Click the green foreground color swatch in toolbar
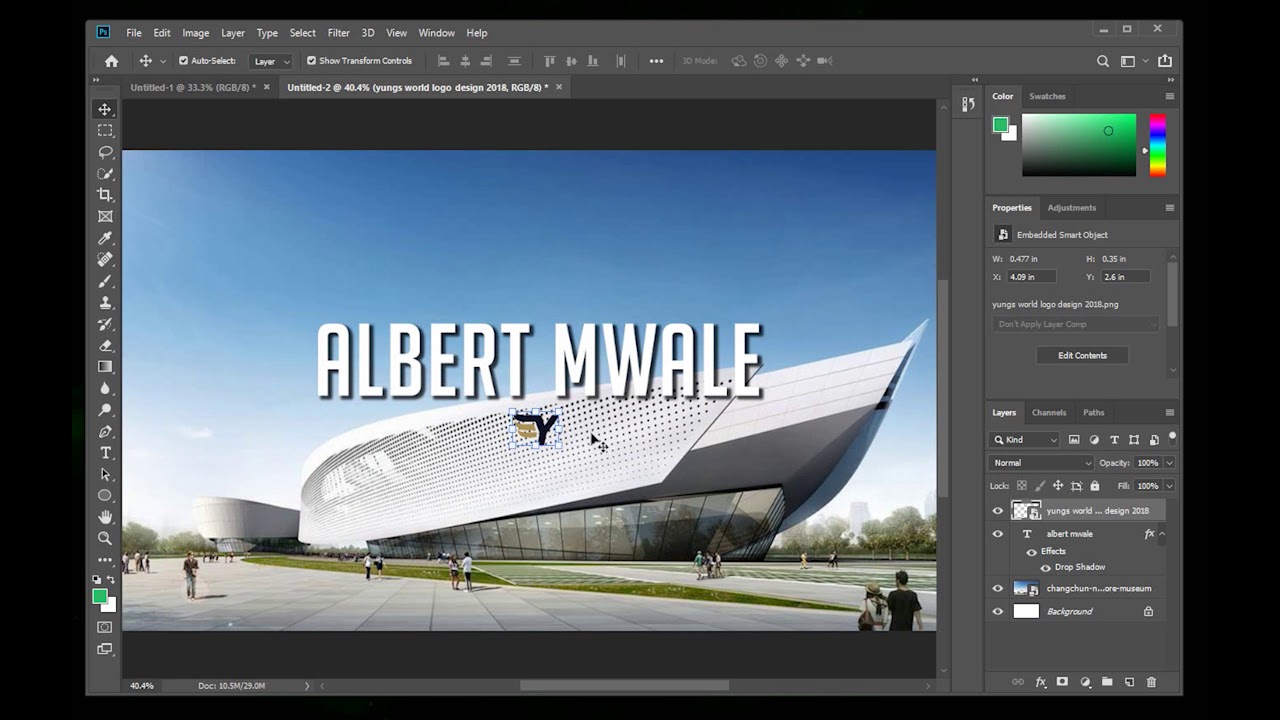1280x720 pixels. coord(100,596)
